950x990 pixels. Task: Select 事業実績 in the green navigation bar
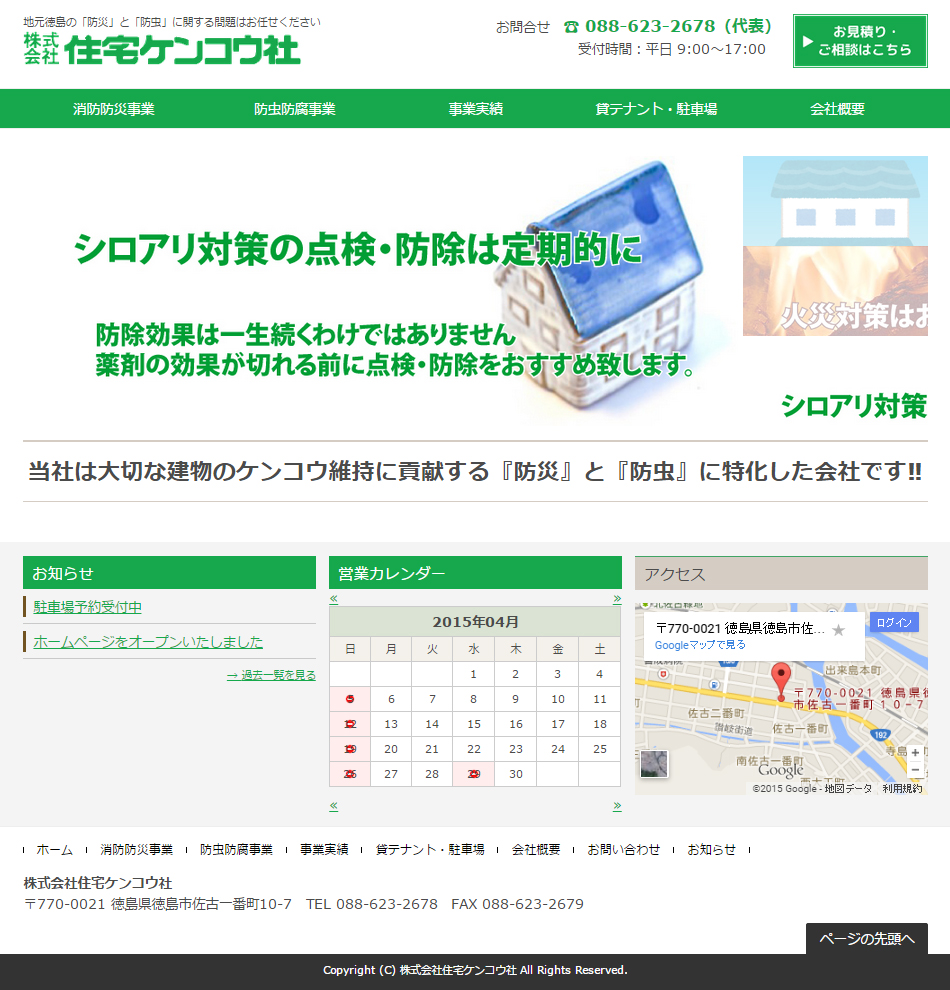[476, 109]
